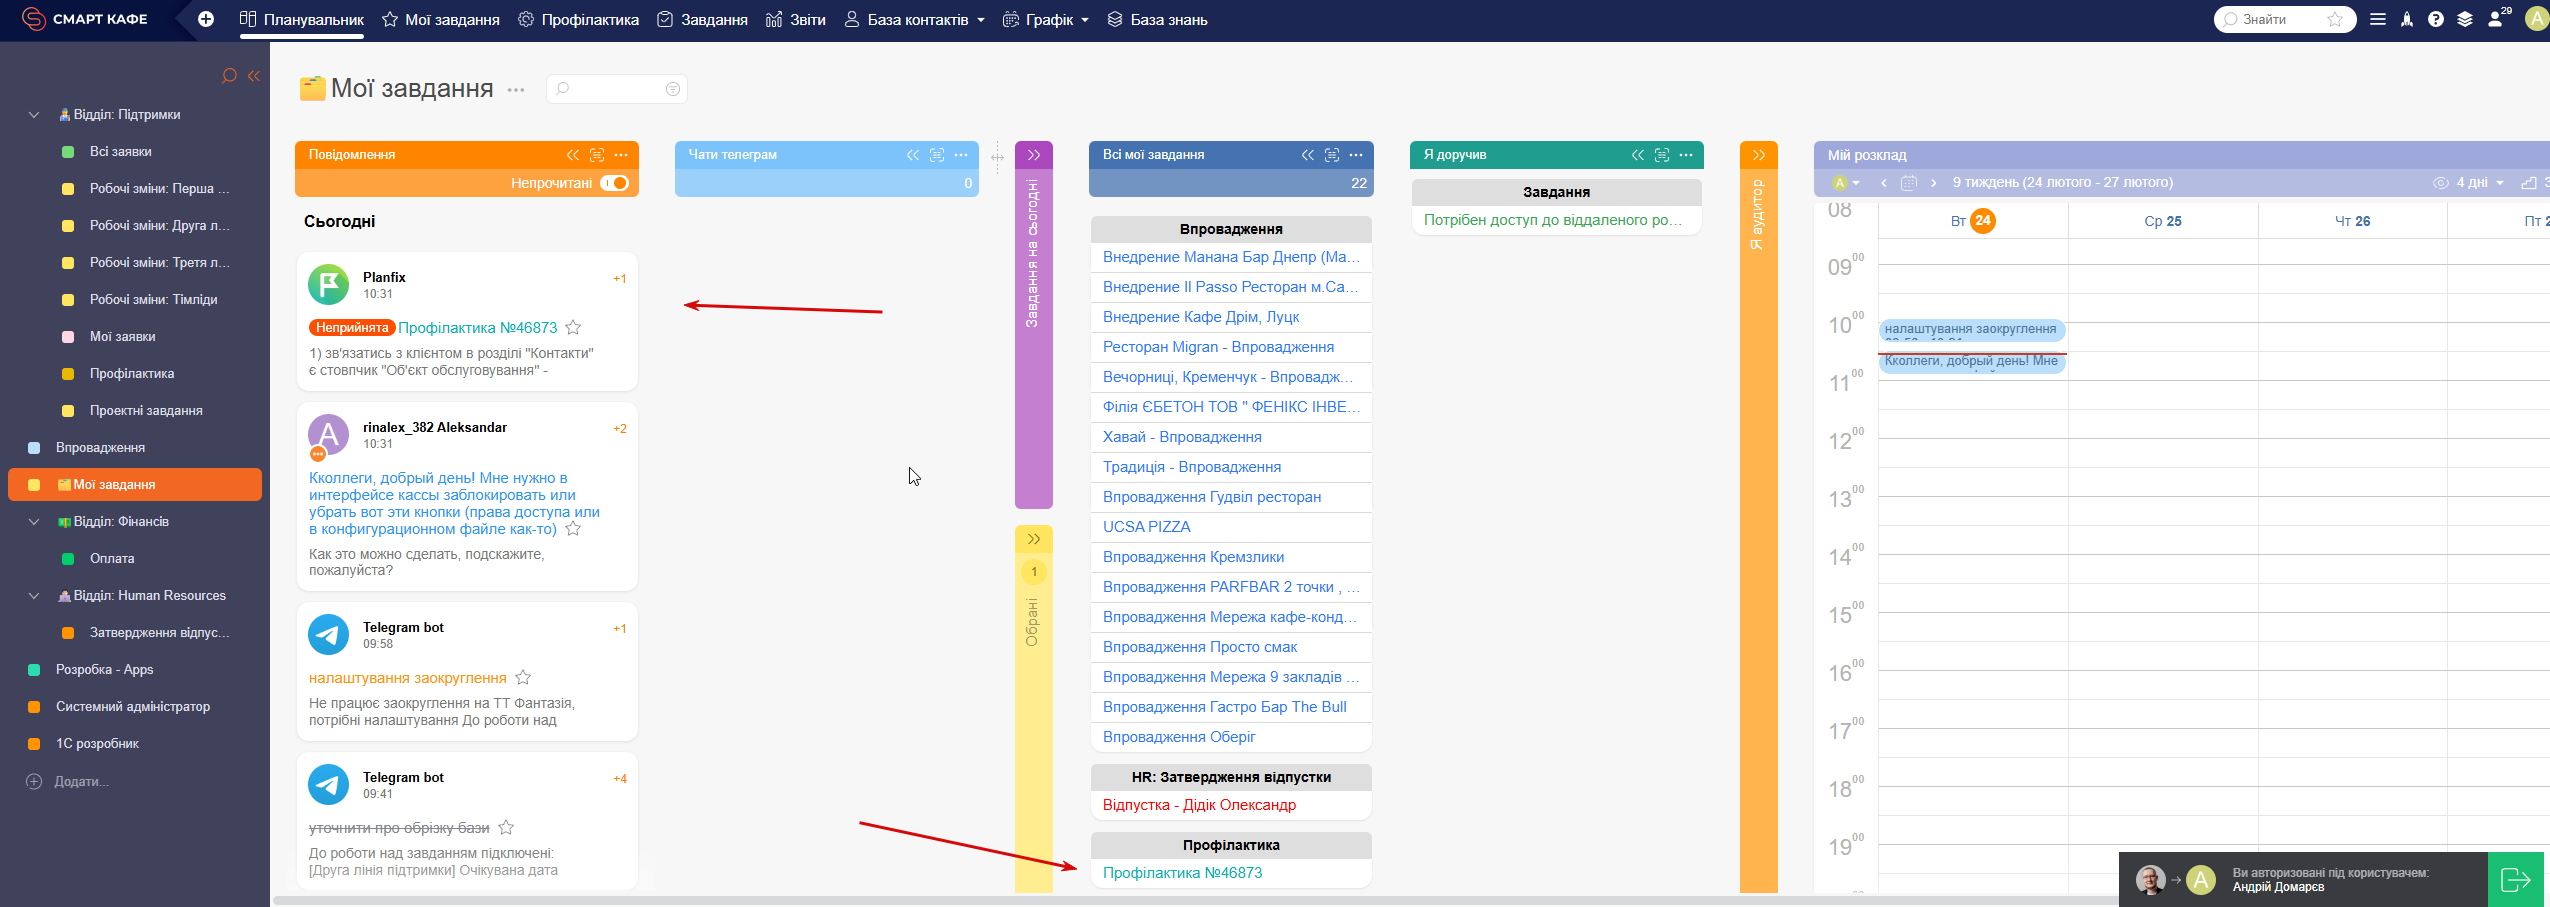2550x907 pixels.
Task: Collapse the Відділ: Фінансів tree group
Action: tap(34, 522)
